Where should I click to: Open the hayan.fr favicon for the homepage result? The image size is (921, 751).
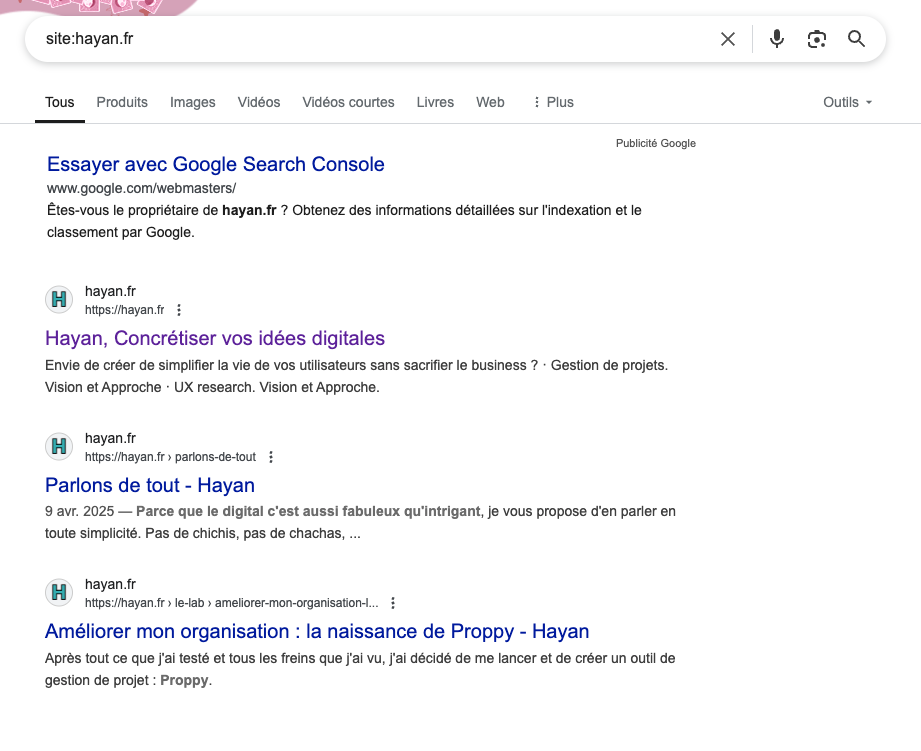tap(59, 299)
